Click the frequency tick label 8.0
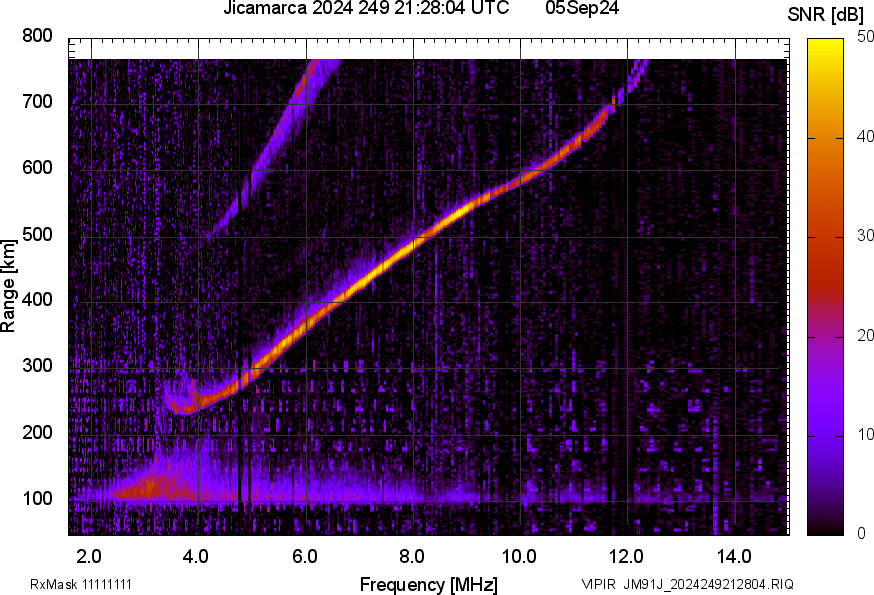Screen dimensions: 874x595 412,557
